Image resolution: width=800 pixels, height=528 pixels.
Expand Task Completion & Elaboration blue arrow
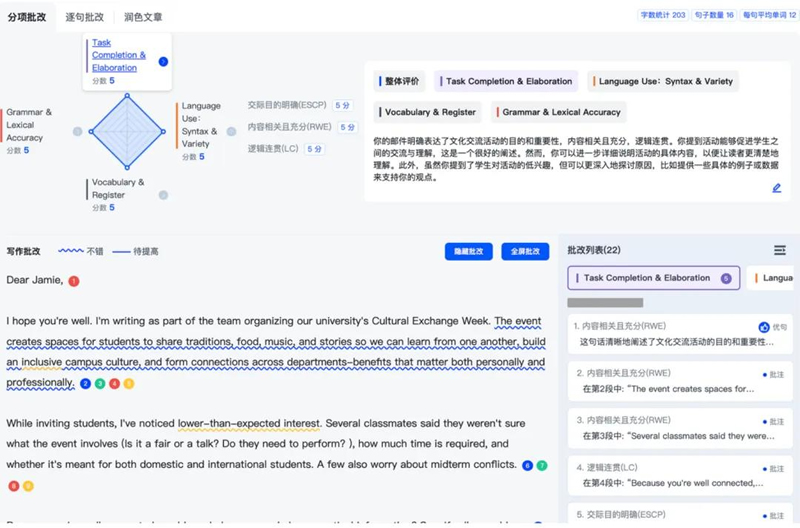click(x=163, y=62)
